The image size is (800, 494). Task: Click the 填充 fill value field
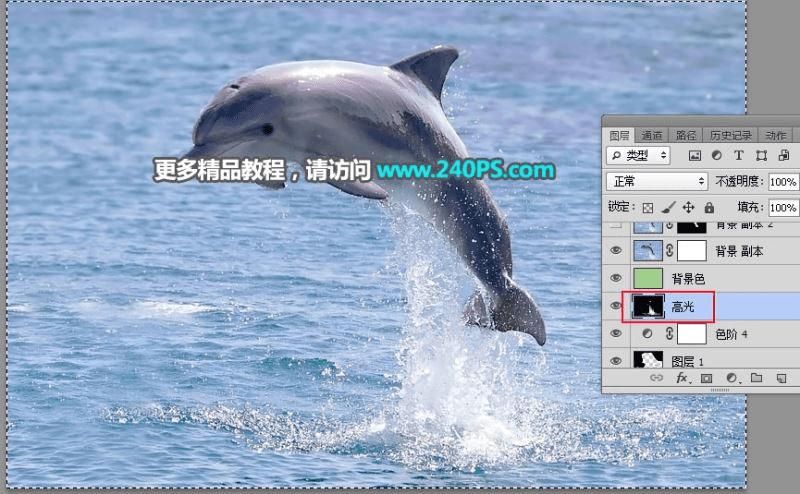pyautogui.click(x=783, y=208)
